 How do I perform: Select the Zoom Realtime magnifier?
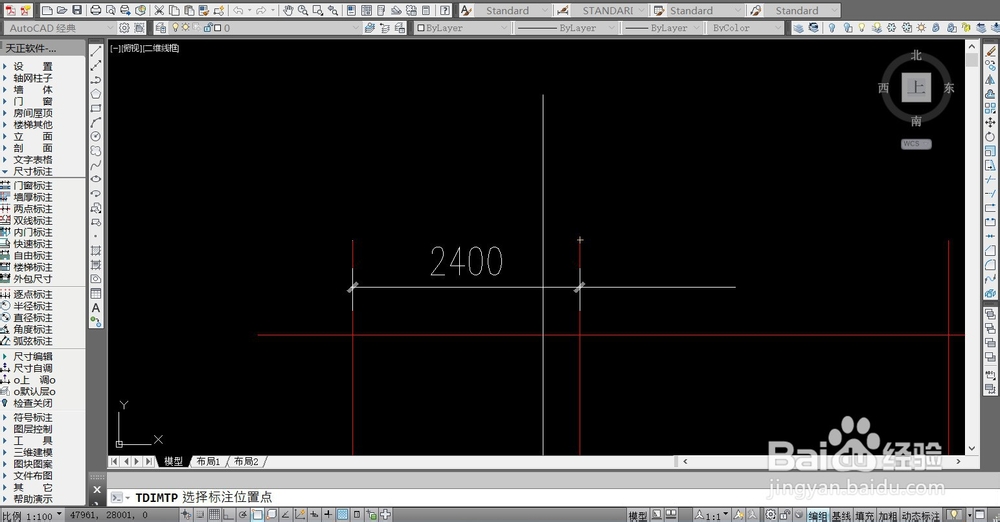click(303, 10)
